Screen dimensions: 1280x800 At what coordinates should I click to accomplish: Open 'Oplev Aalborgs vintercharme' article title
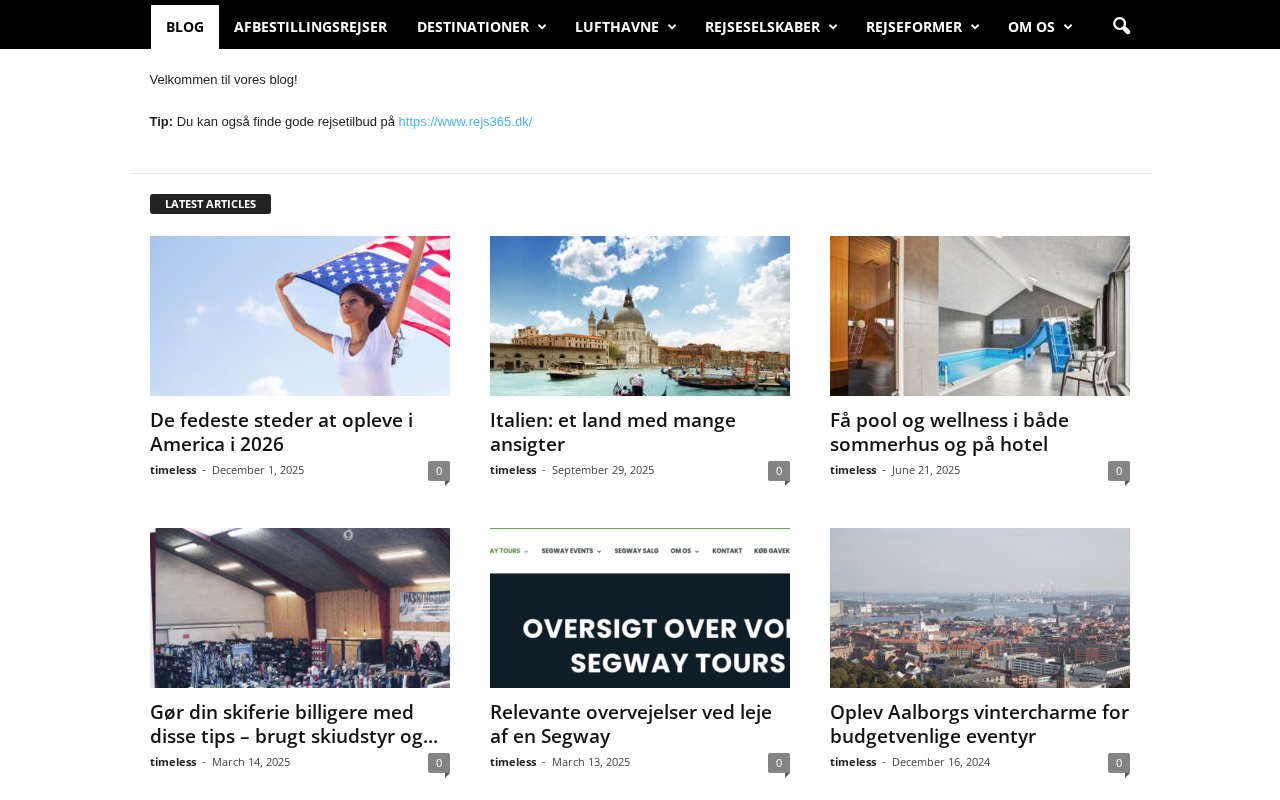(979, 724)
